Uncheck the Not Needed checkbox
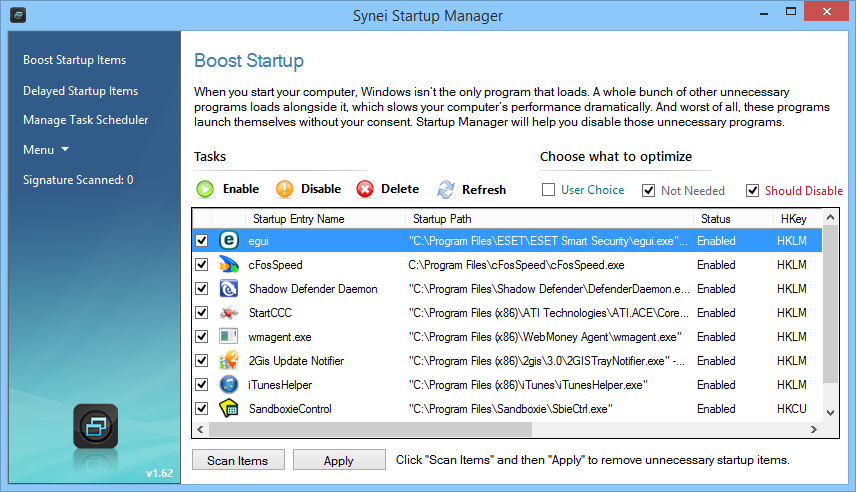 648,190
